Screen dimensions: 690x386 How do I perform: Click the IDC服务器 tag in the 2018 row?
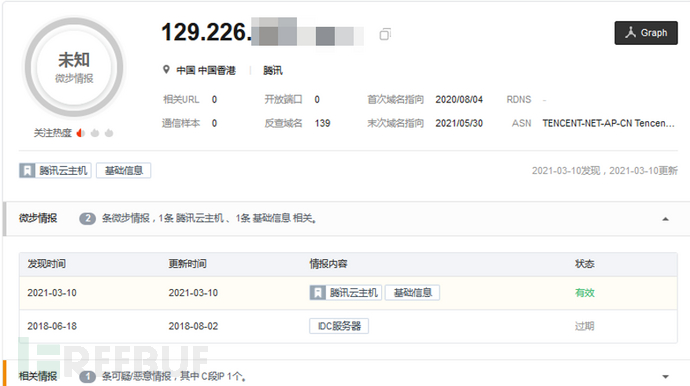tap(339, 326)
